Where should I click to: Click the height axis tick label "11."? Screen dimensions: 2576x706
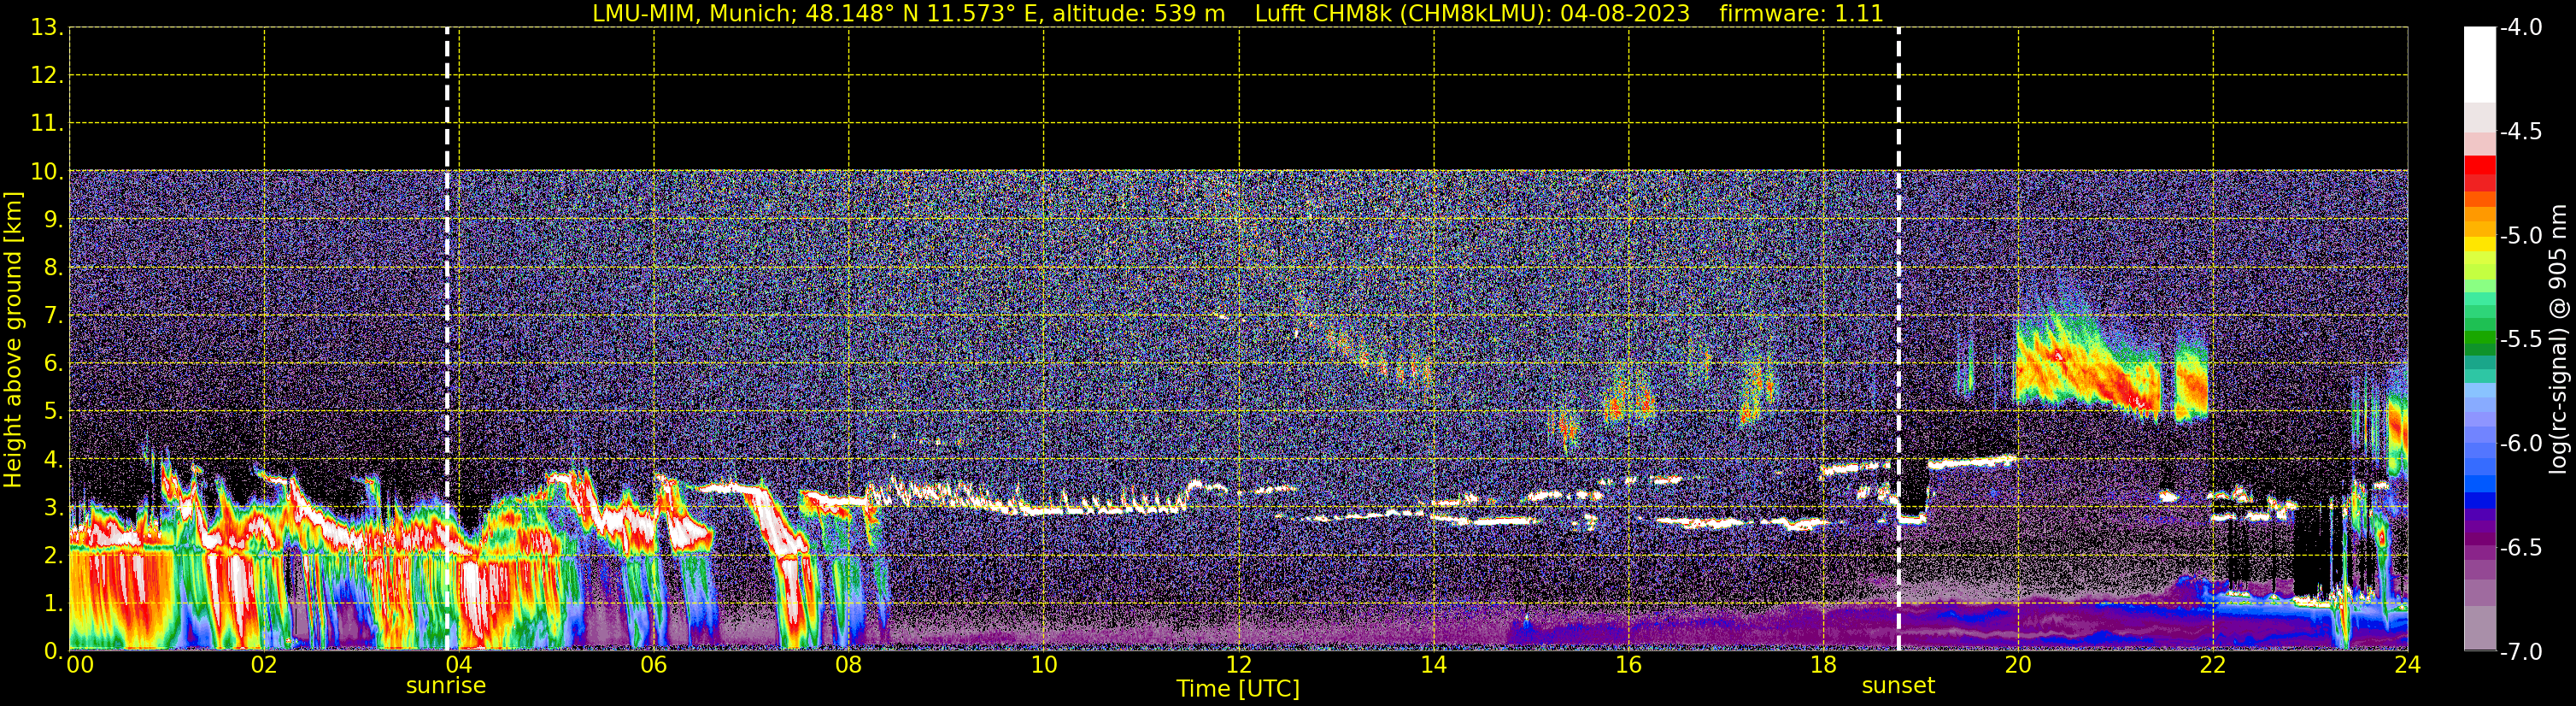click(x=46, y=123)
